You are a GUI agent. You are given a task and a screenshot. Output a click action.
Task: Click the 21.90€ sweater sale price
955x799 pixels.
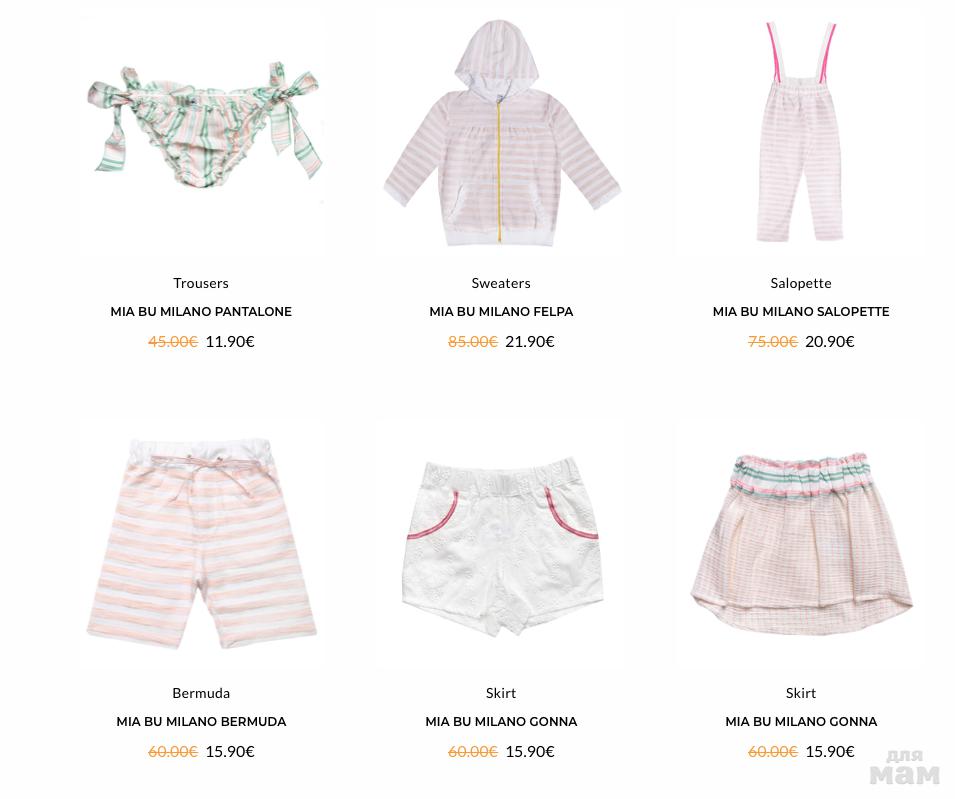530,342
